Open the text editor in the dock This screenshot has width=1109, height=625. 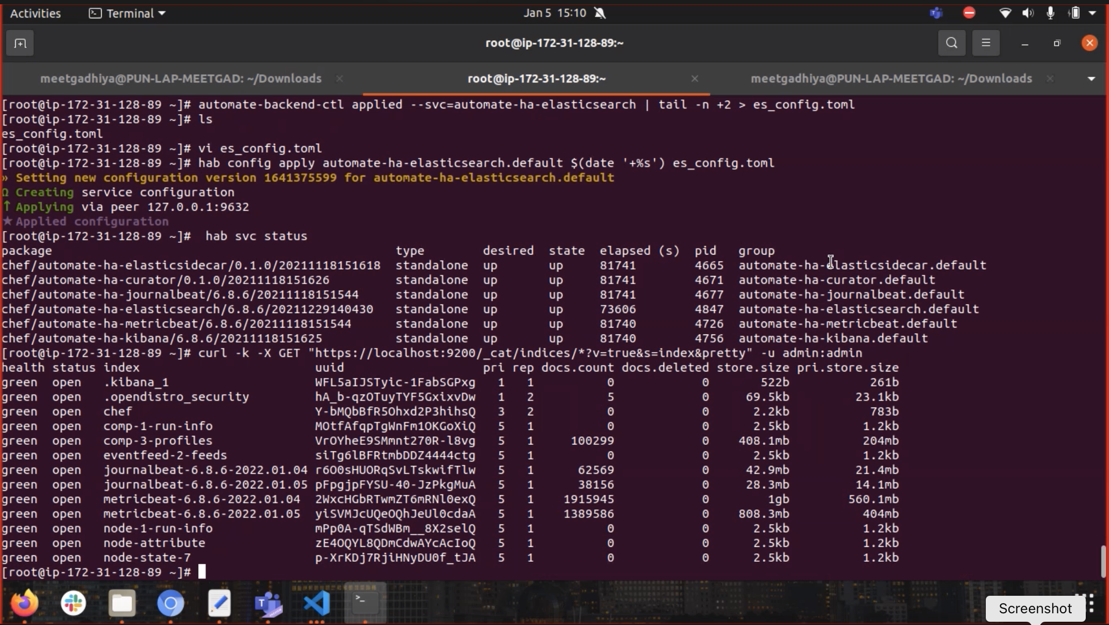click(x=219, y=603)
